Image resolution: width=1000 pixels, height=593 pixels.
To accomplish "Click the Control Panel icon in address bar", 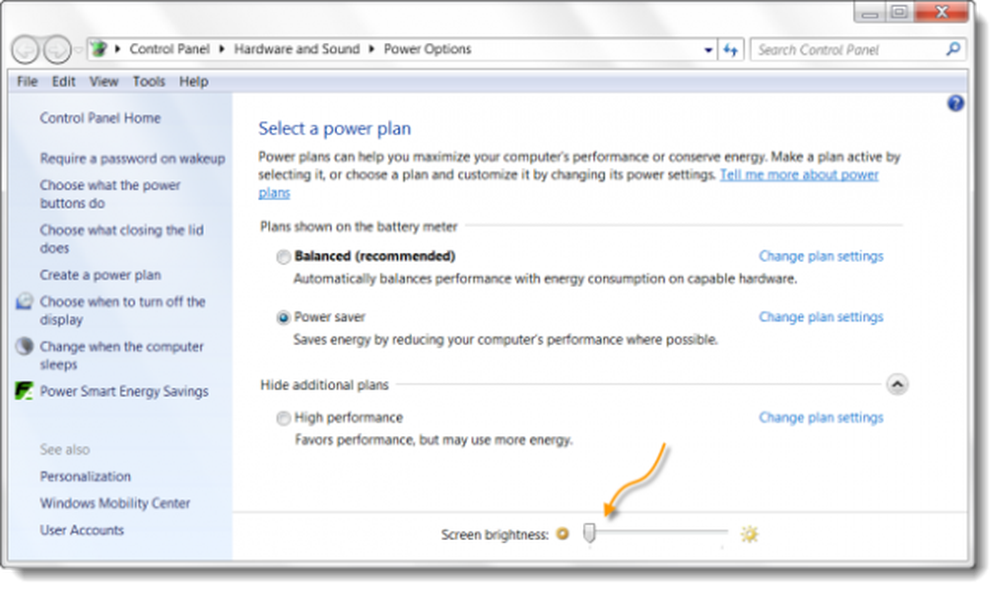I will 98,49.
